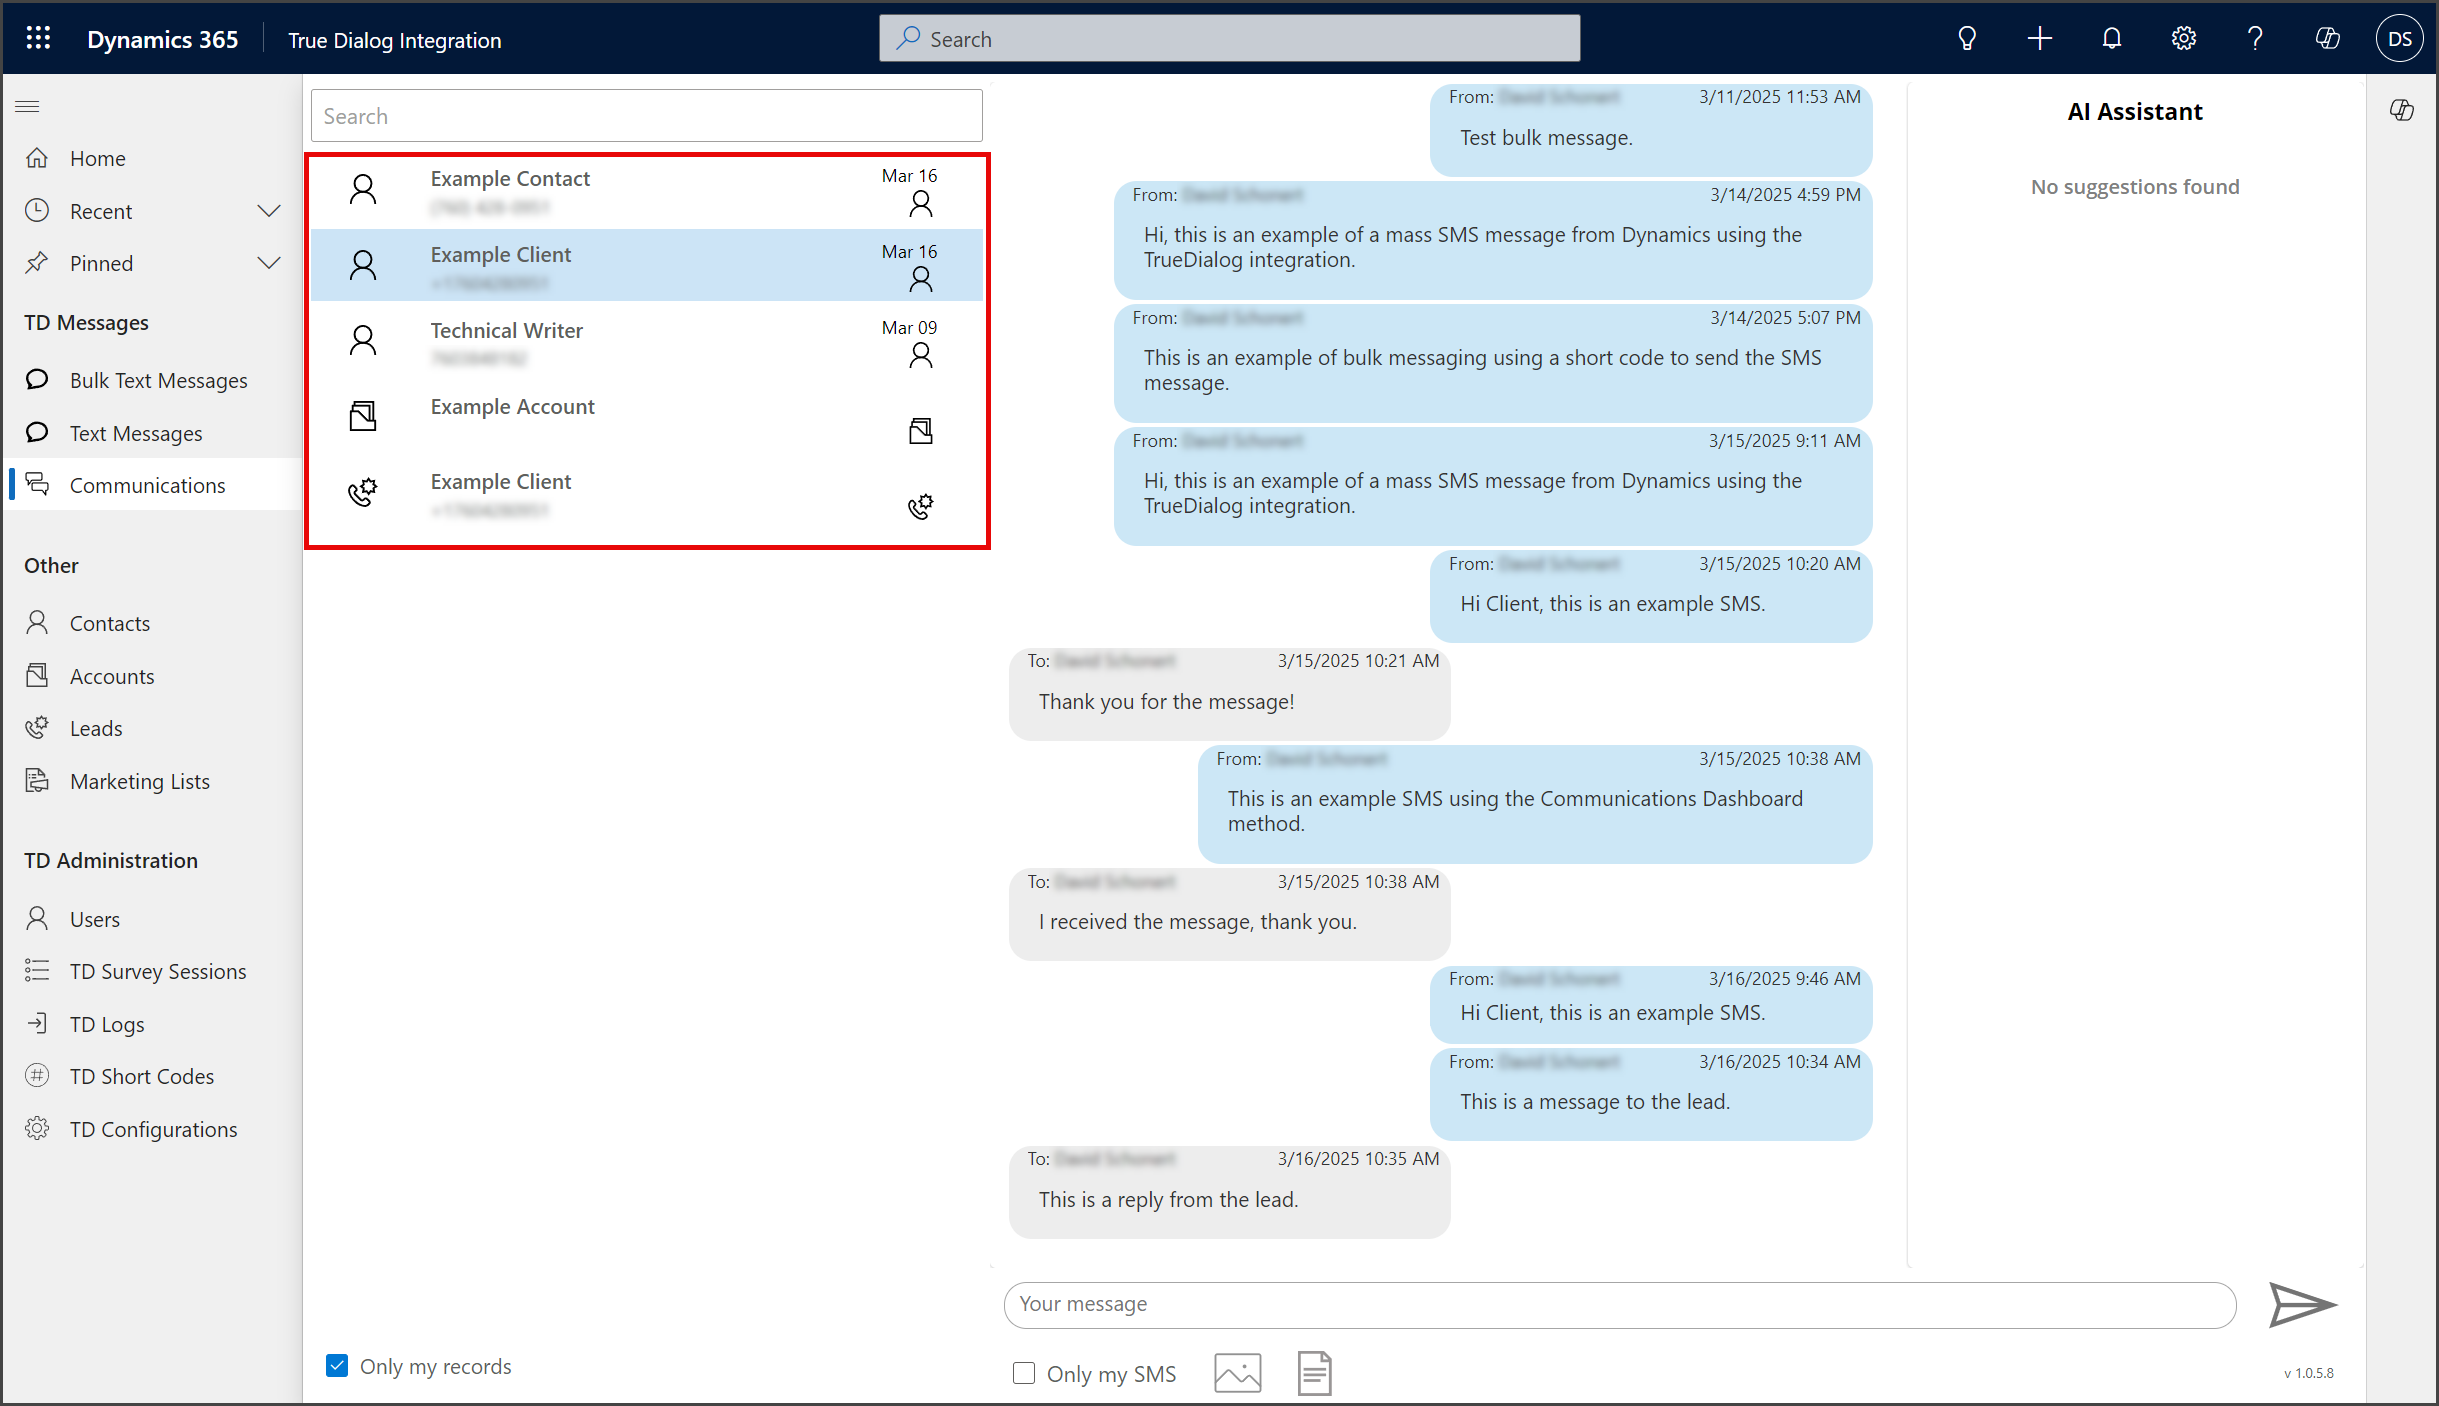
Task: Click the send message arrow
Action: click(x=2302, y=1304)
